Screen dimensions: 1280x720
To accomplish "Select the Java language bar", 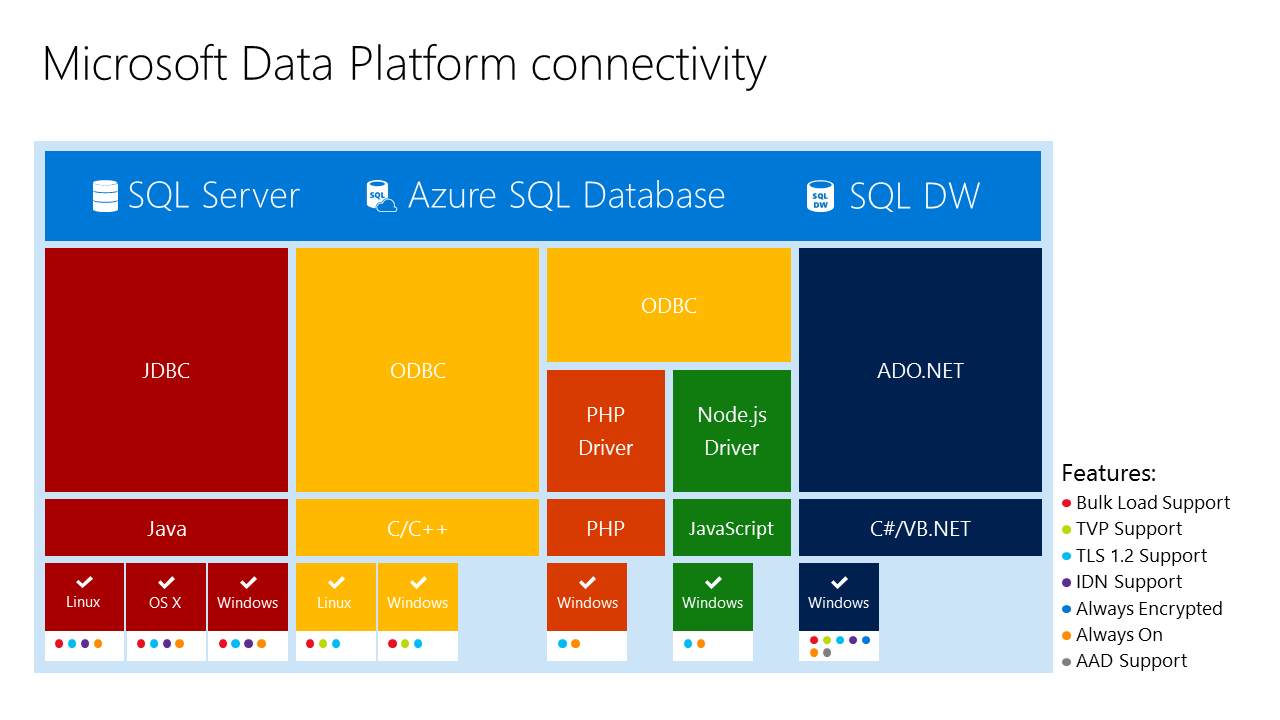I will point(166,528).
